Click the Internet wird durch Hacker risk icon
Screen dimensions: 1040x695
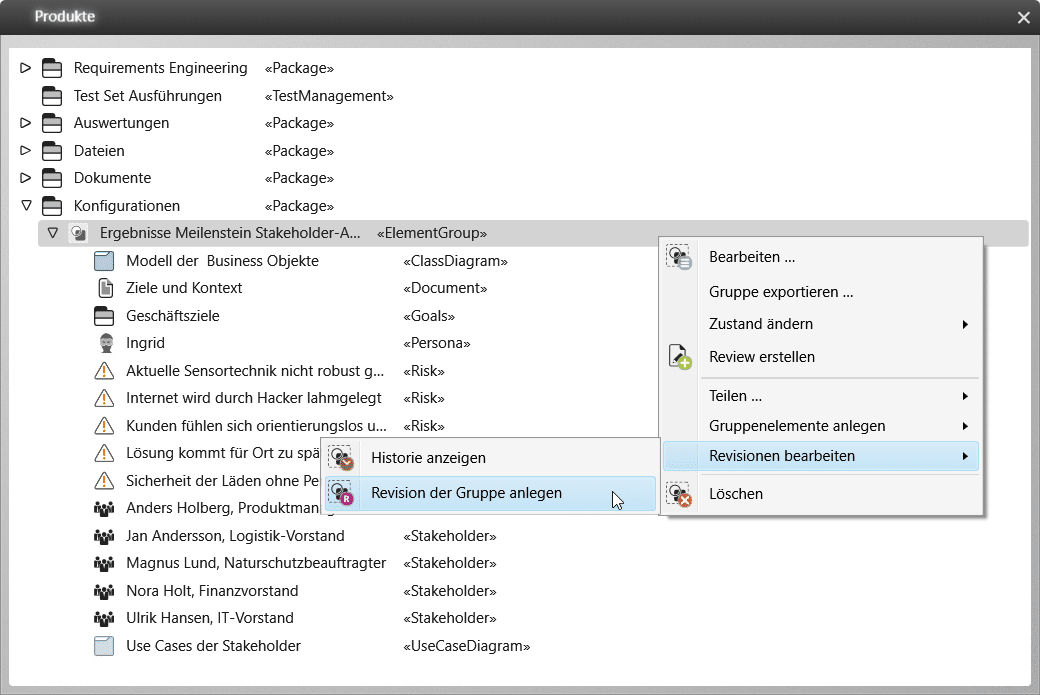click(104, 398)
